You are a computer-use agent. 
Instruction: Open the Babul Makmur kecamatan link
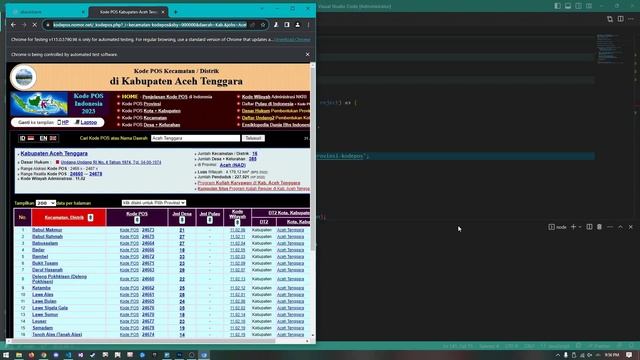tap(47, 230)
